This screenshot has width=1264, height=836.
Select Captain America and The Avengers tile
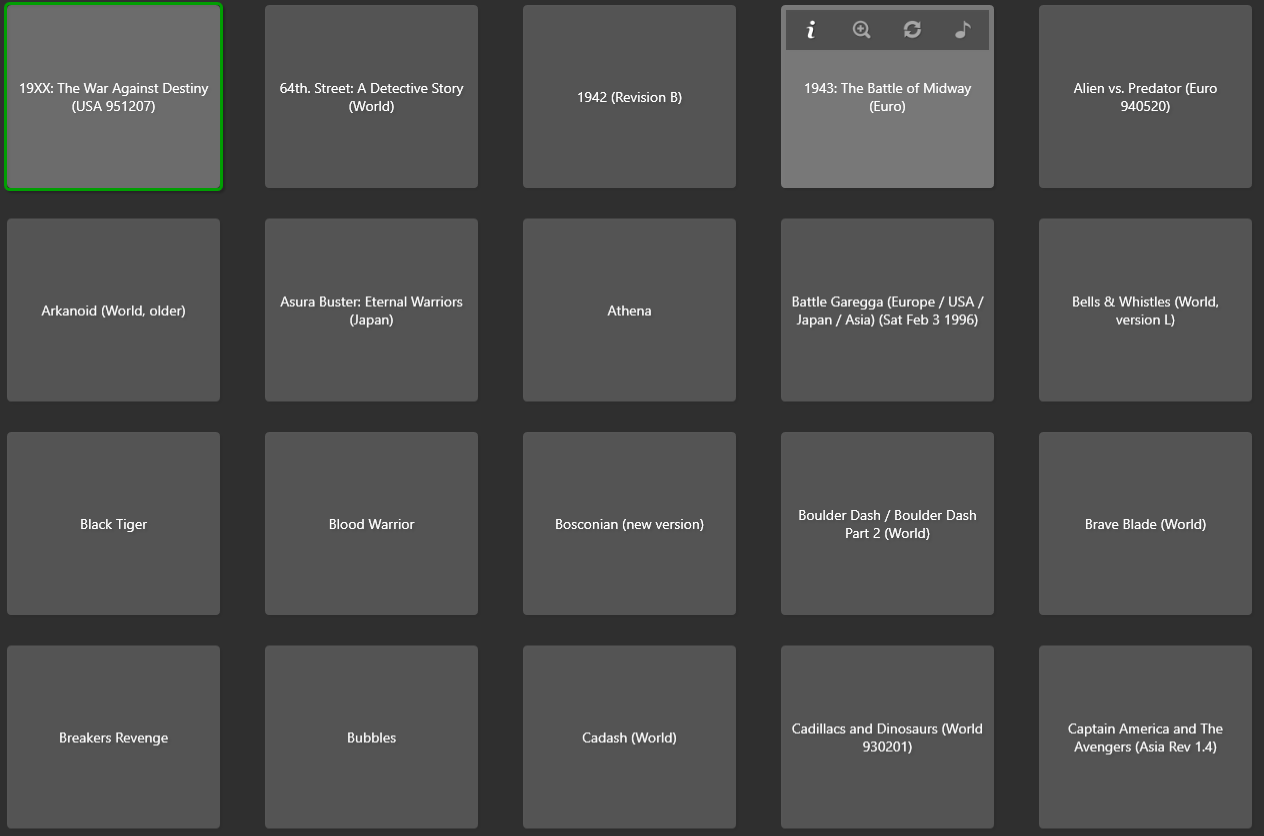point(1145,737)
